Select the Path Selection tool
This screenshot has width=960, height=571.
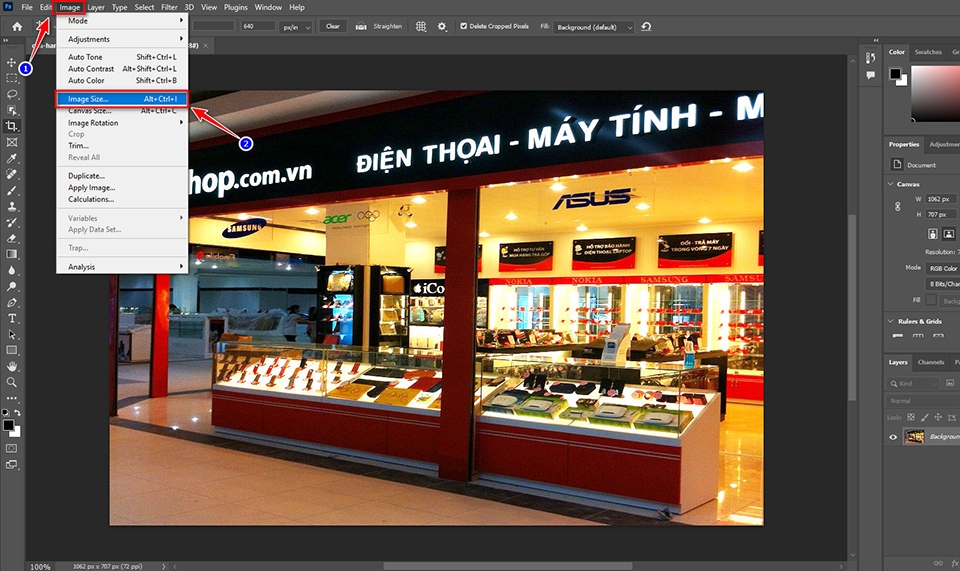pos(12,334)
